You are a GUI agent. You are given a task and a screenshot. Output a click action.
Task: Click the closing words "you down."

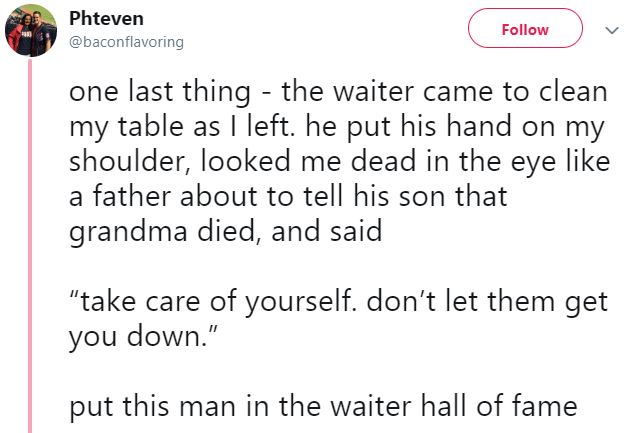point(143,337)
